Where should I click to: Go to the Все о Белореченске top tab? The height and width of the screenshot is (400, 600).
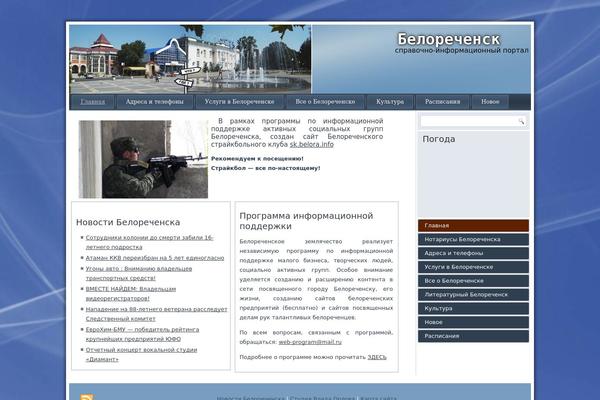pos(325,102)
